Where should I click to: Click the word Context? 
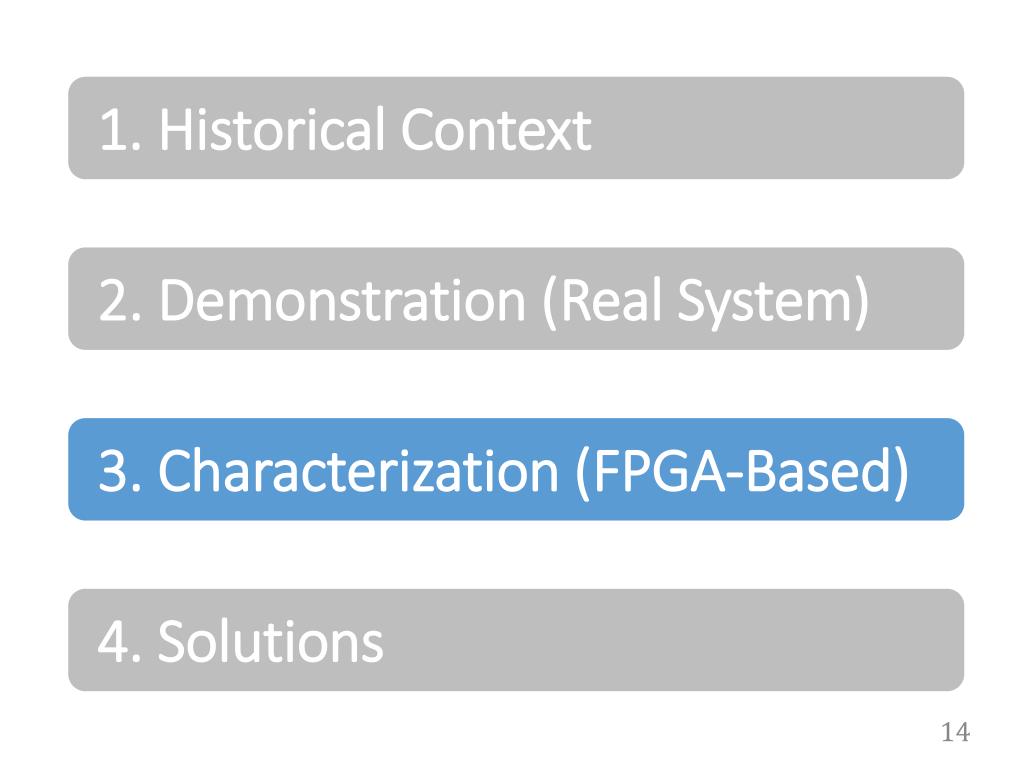[496, 129]
